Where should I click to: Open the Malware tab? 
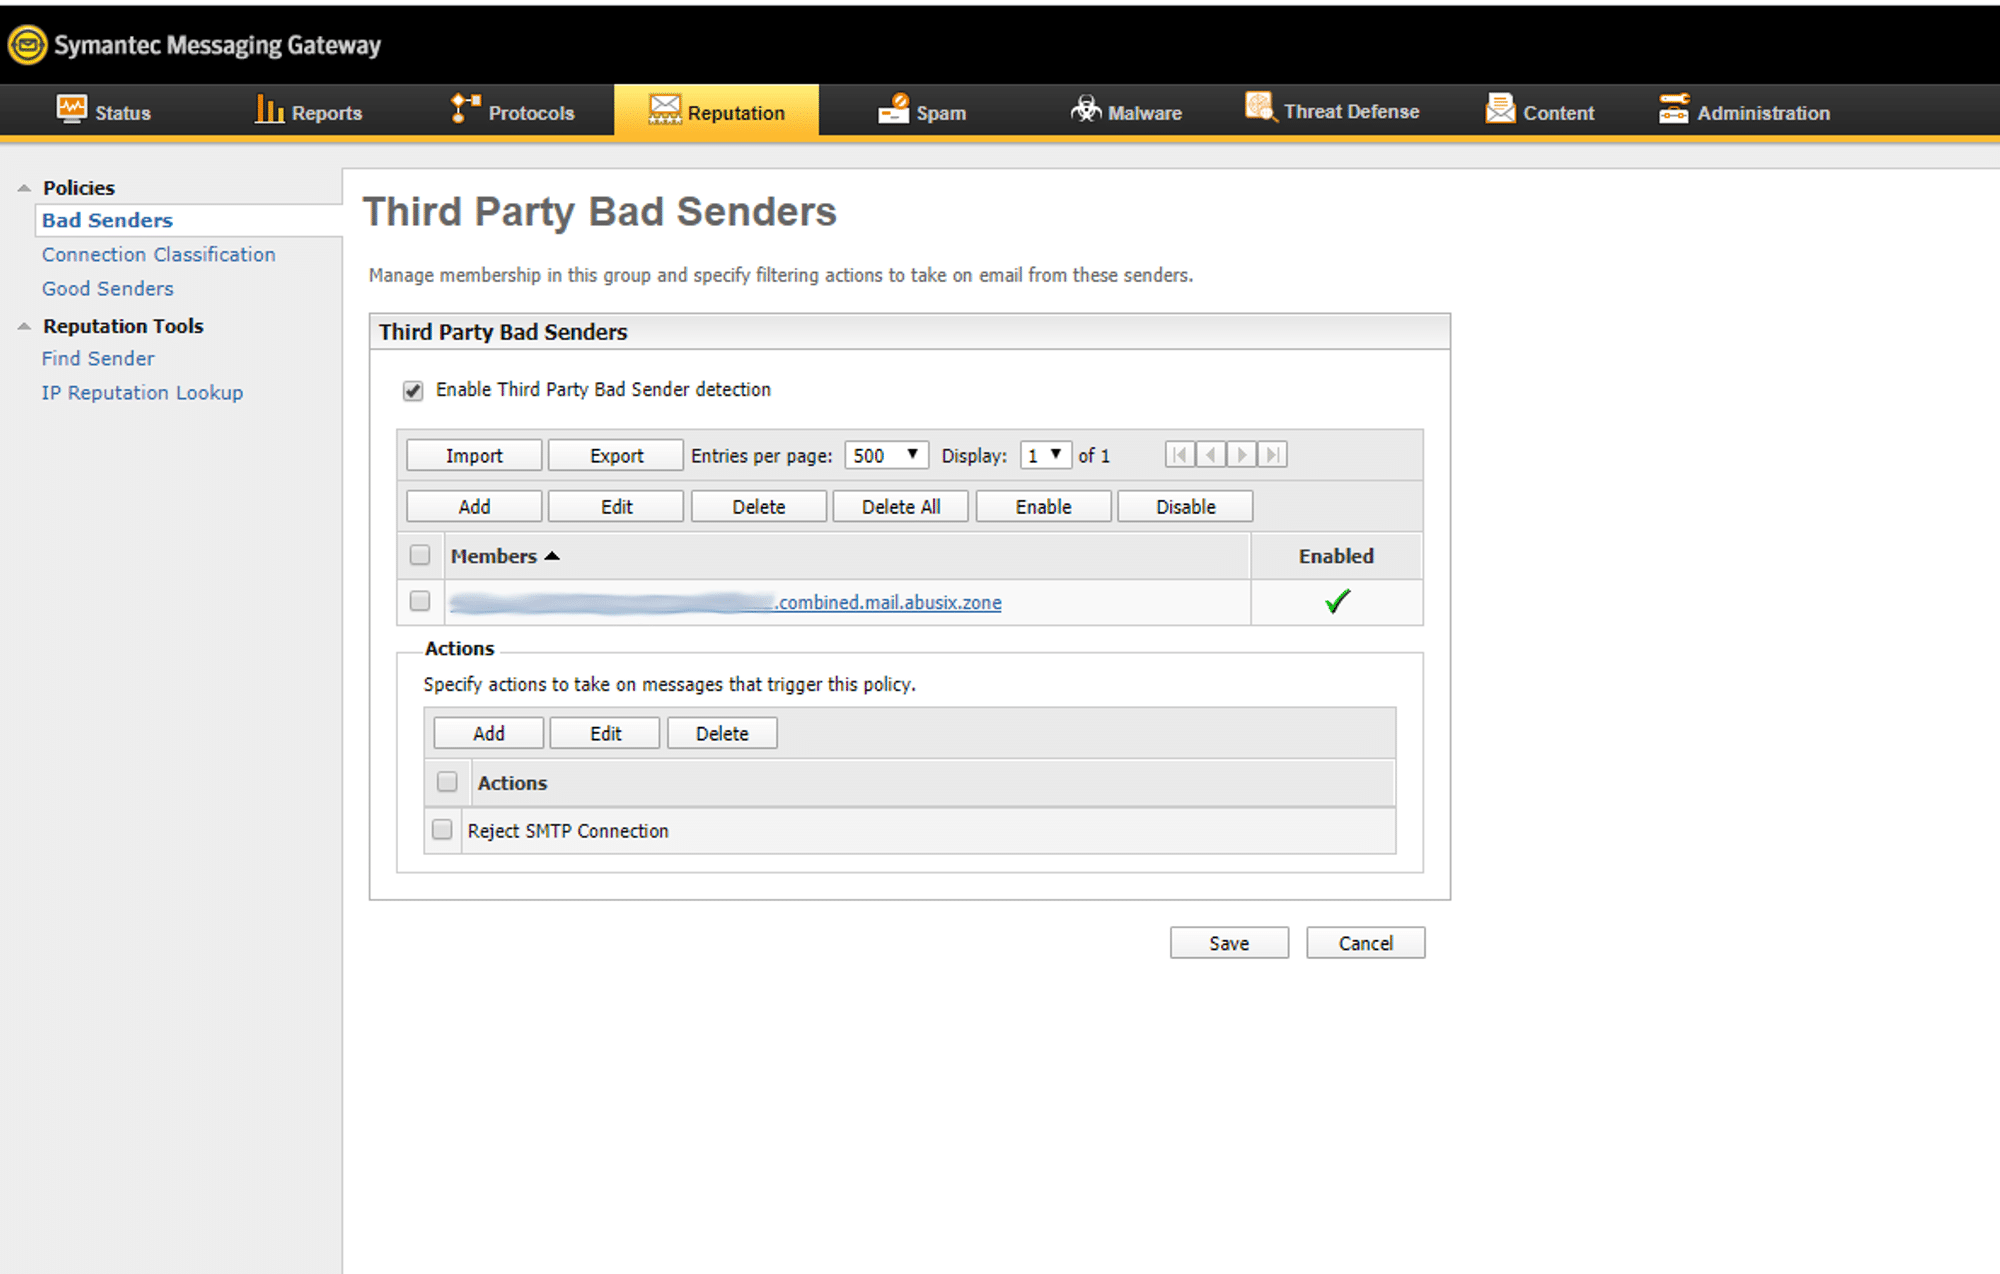[x=1127, y=111]
